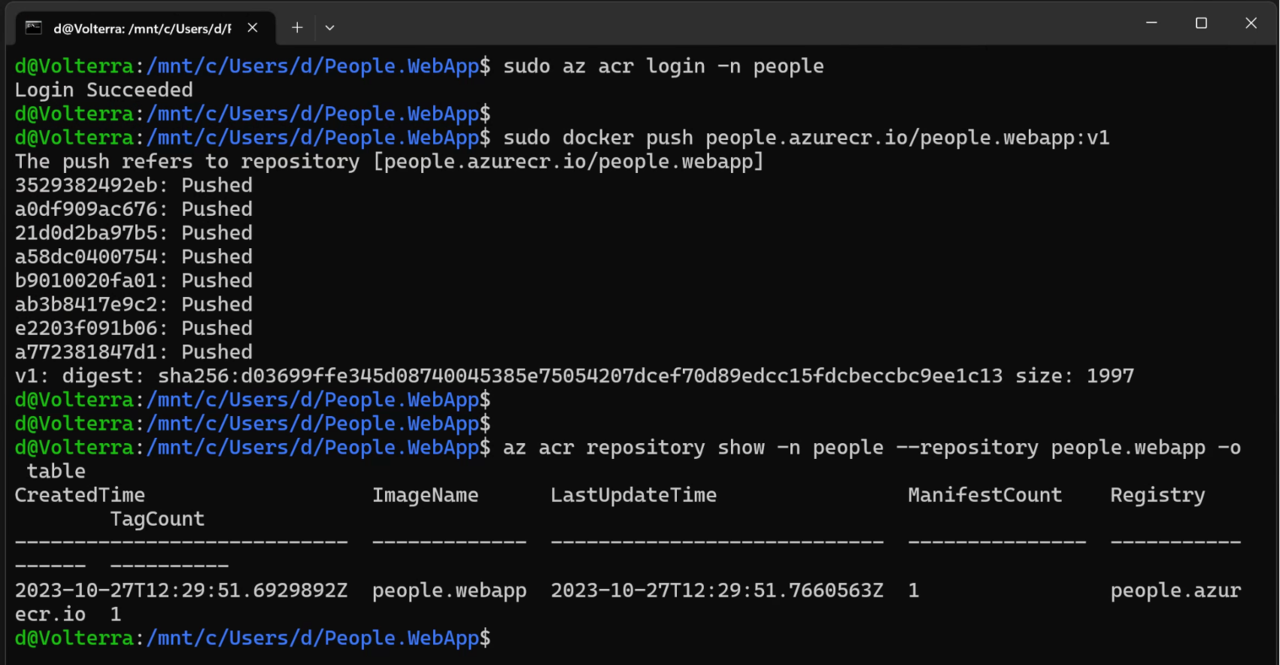Viewport: 1280px width, 665px height.
Task: Open a new terminal tab with the plus button
Action: pyautogui.click(x=296, y=28)
